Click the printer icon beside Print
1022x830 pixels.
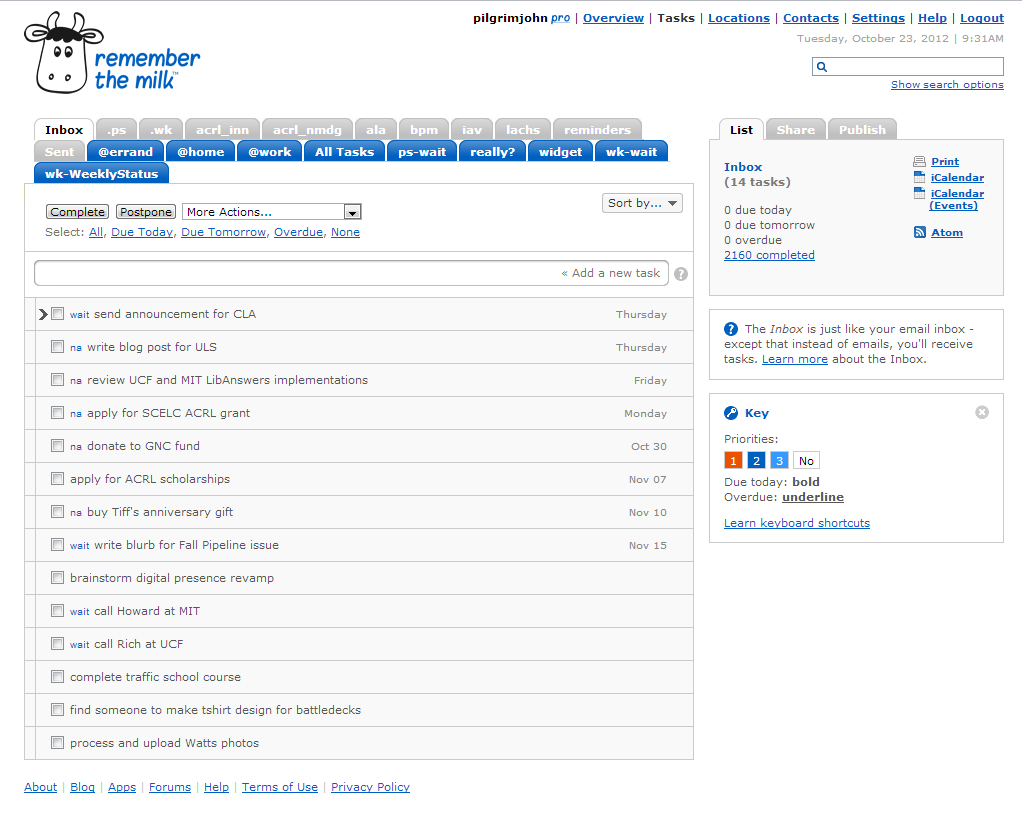click(x=919, y=161)
